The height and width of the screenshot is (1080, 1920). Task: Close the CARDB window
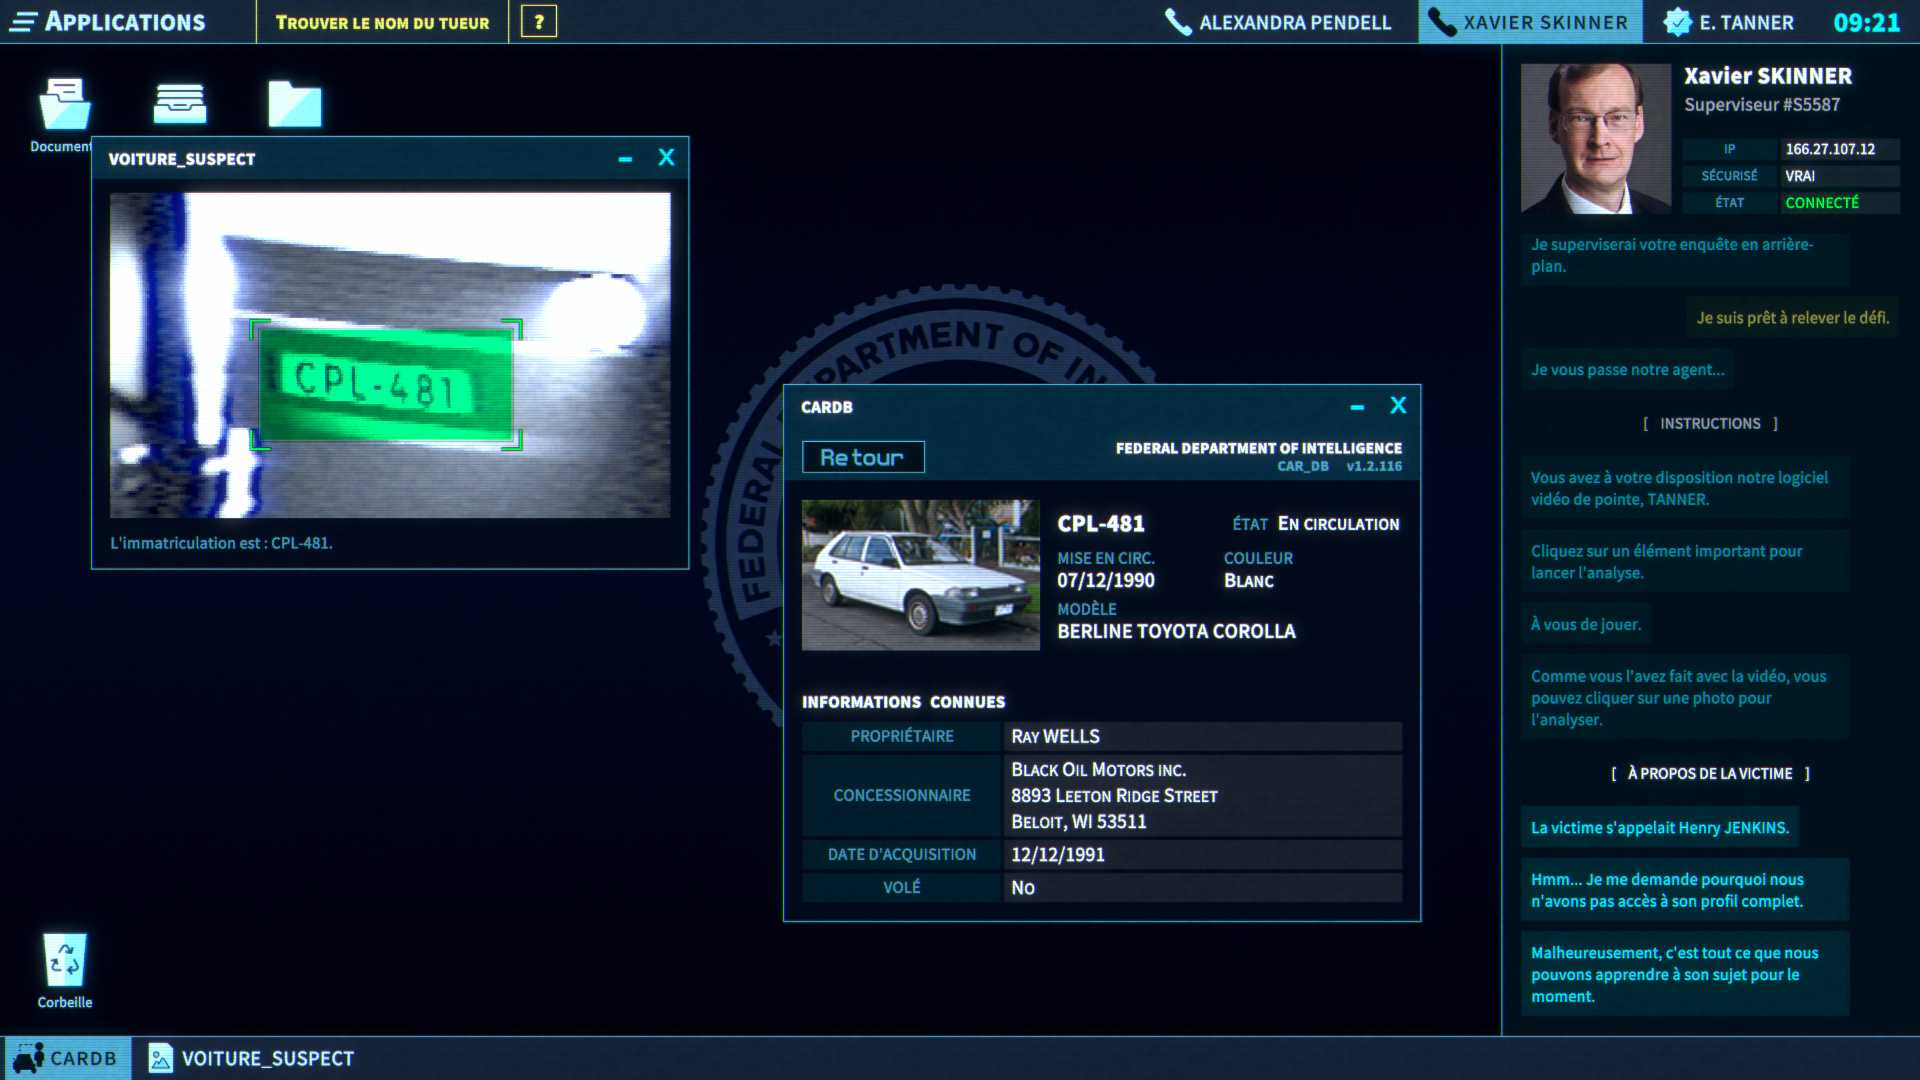(x=1398, y=405)
